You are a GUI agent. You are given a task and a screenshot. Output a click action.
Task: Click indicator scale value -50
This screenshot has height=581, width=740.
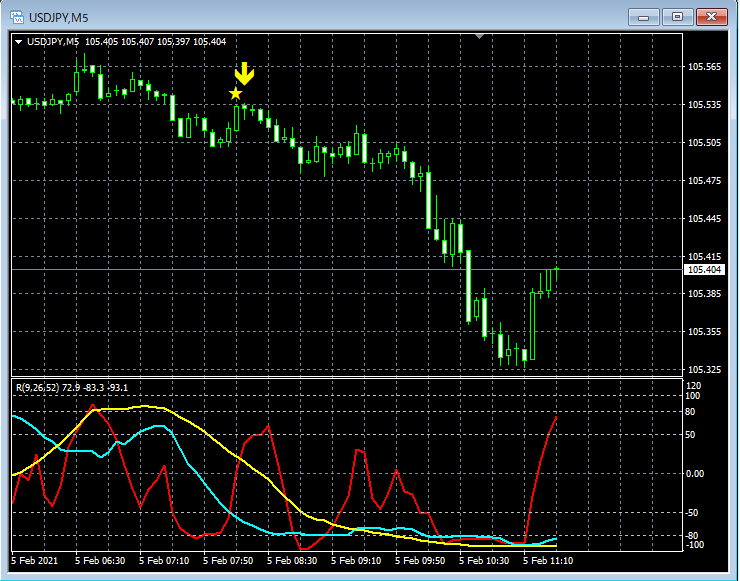(690, 513)
